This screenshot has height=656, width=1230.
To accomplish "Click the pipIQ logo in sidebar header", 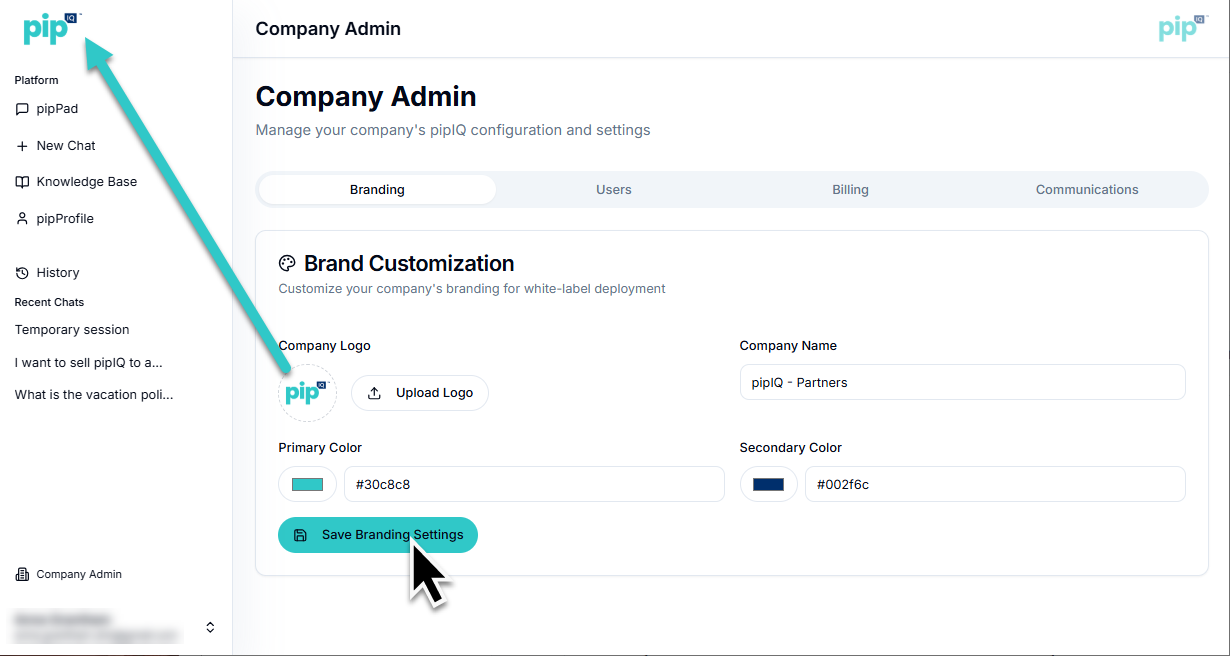I will [51, 29].
